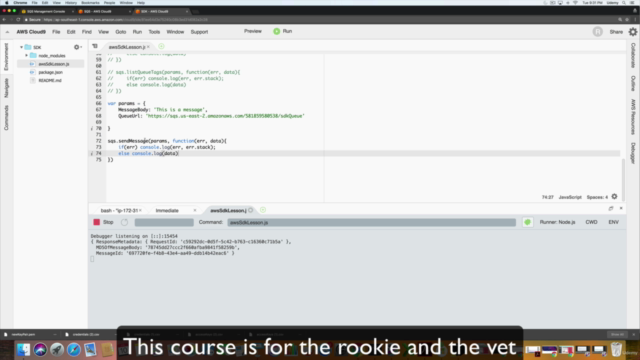Open the Preview option
The height and width of the screenshot is (360, 640).
click(x=253, y=31)
